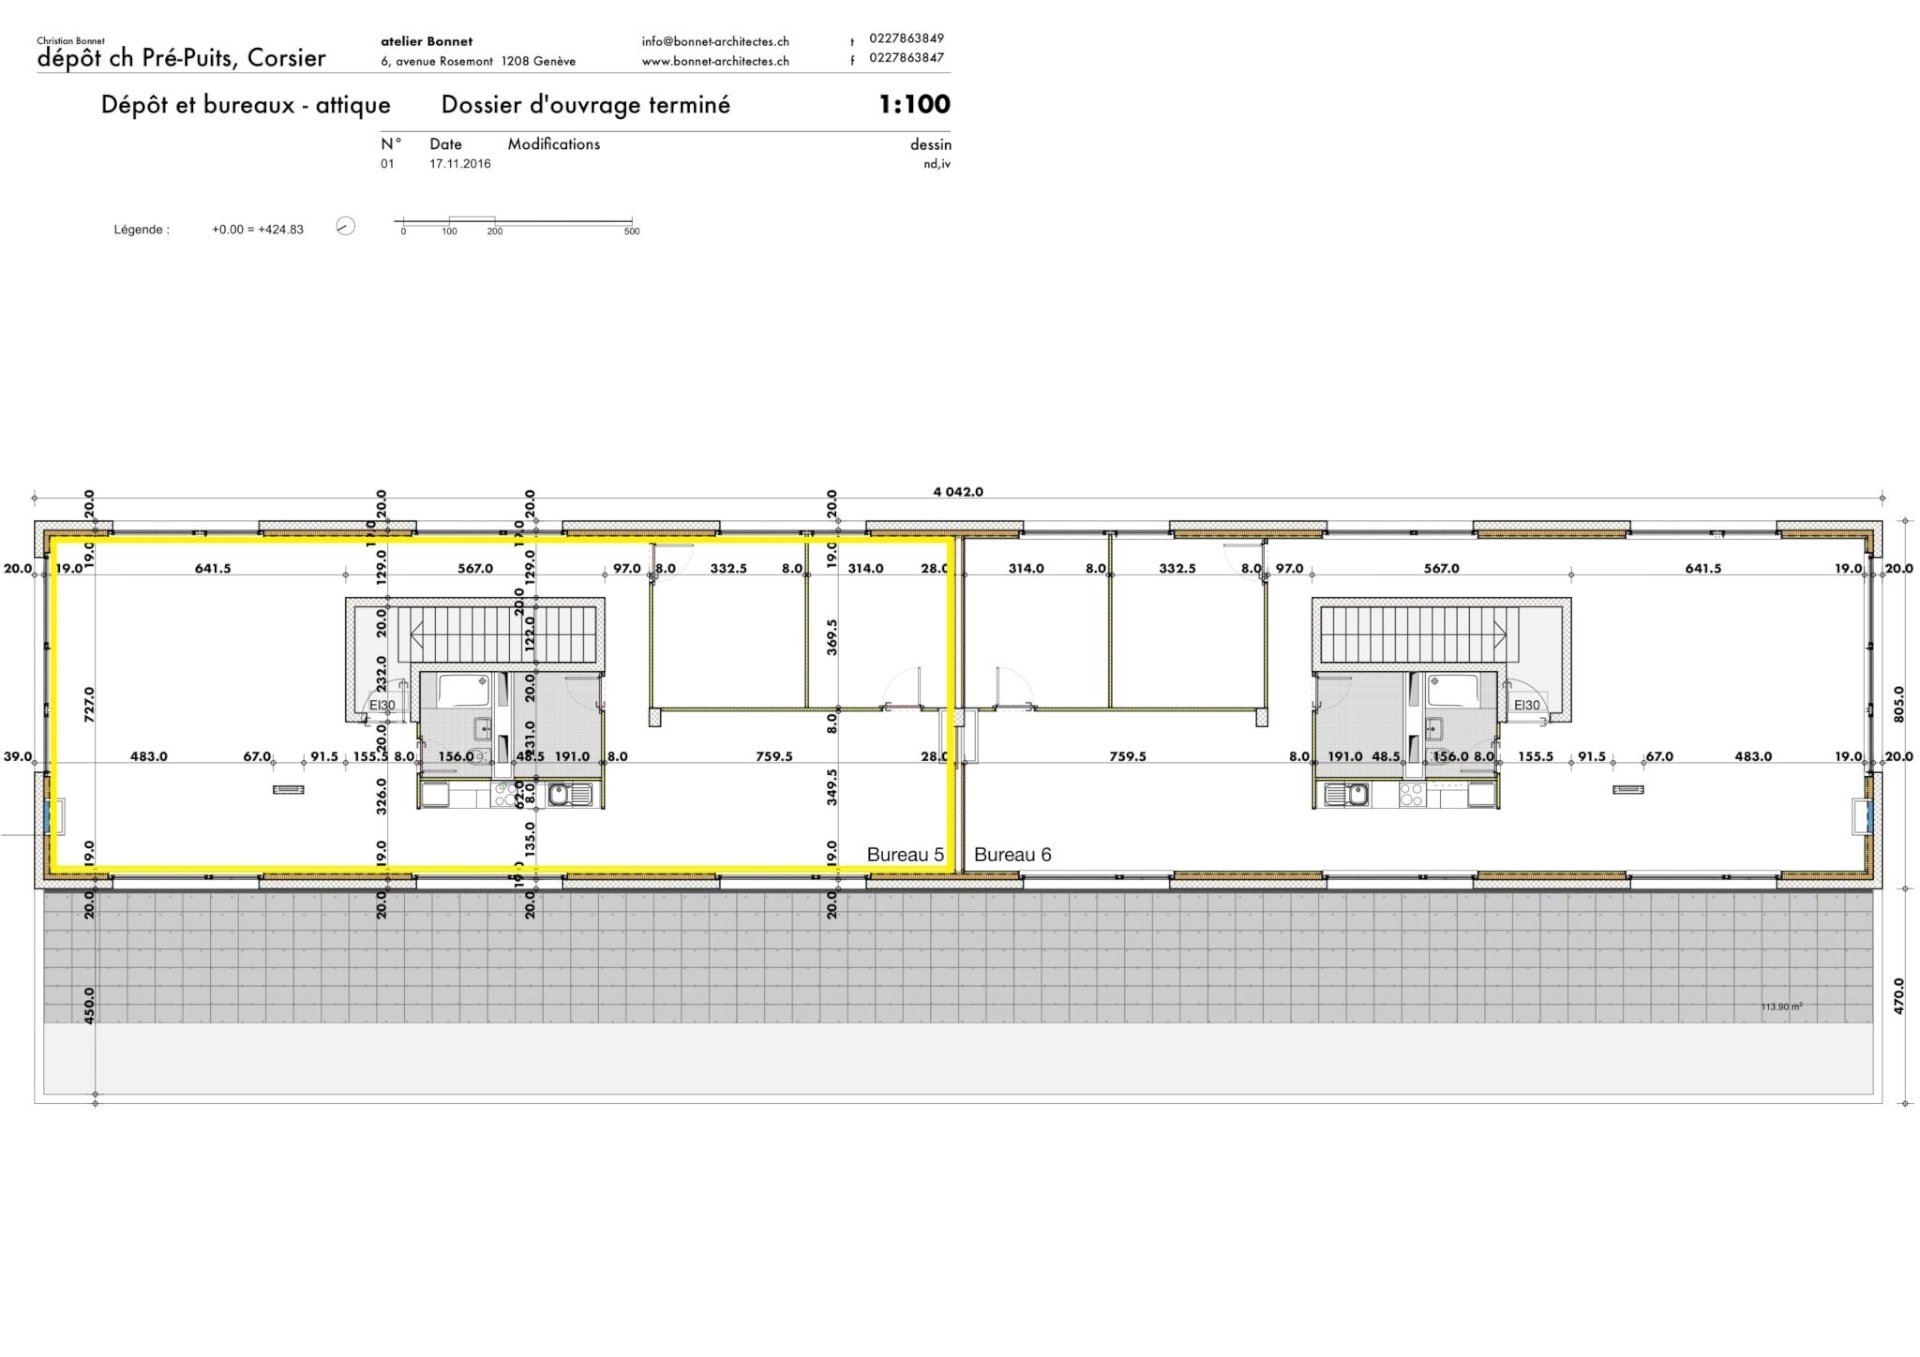Click the EI30 fire-rated door label in Bureau 5
The height and width of the screenshot is (1357, 1920).
pos(383,705)
